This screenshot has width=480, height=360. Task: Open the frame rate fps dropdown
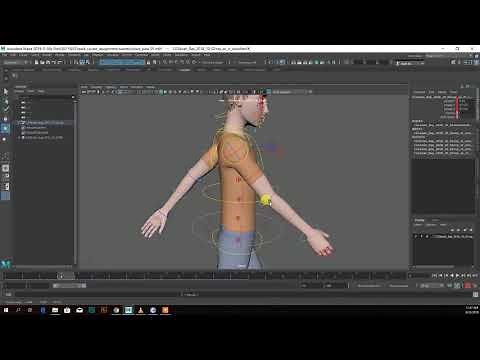431,286
